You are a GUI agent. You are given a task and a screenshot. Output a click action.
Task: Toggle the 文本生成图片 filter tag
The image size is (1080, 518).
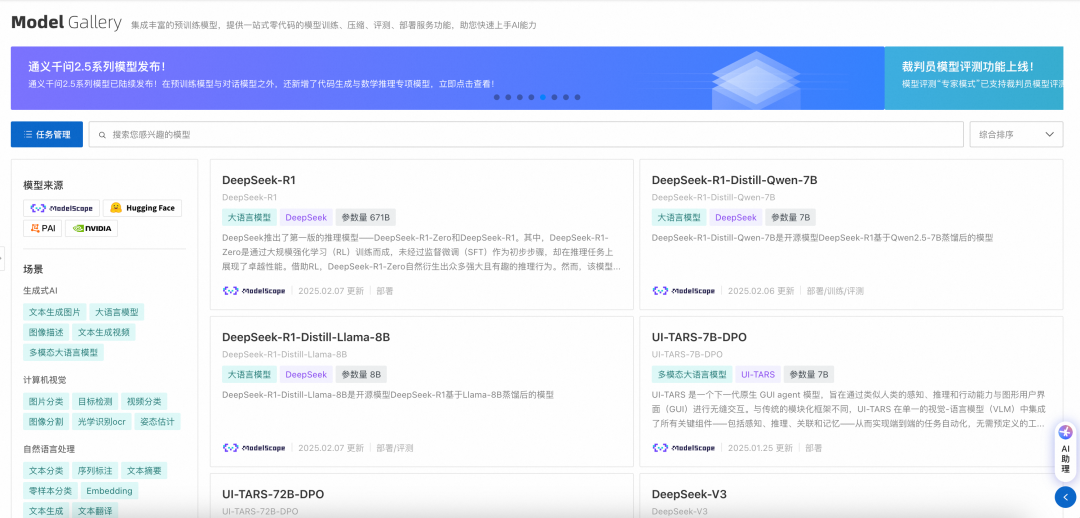(x=54, y=312)
